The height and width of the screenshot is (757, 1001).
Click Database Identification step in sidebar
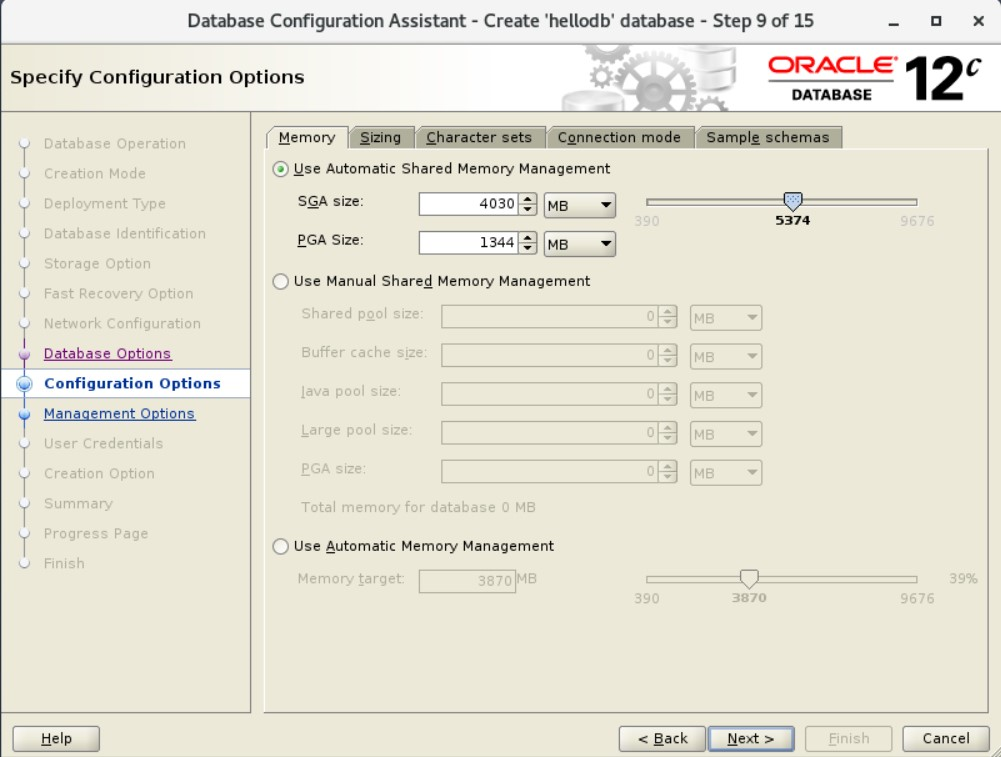click(x=124, y=234)
